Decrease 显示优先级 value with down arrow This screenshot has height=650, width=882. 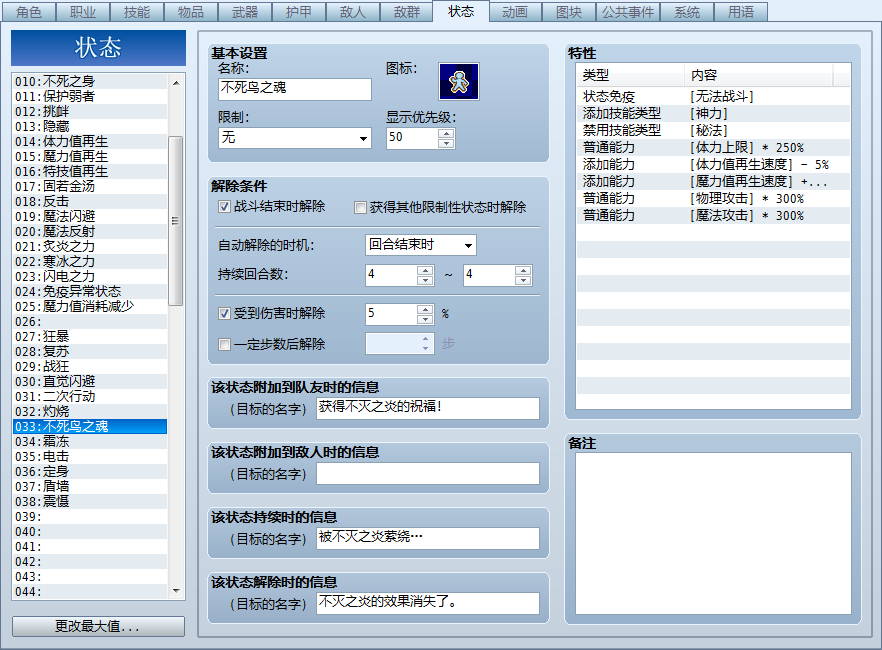pos(446,143)
